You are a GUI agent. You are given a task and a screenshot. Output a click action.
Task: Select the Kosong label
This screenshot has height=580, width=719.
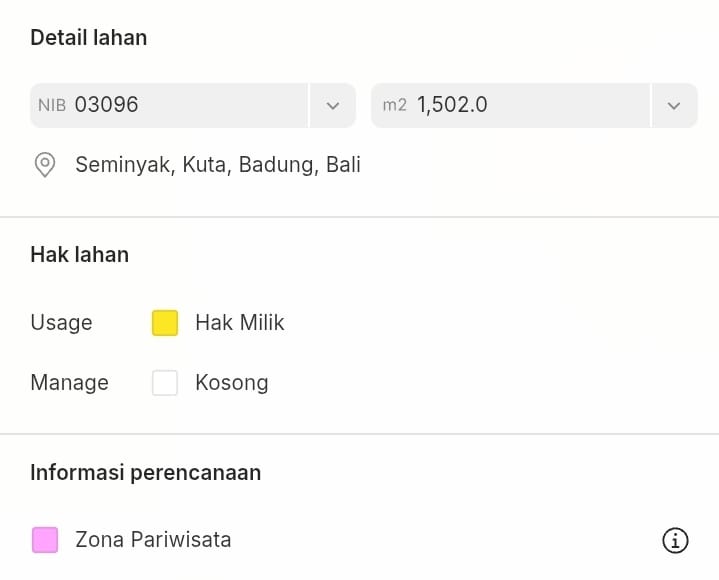tap(232, 383)
